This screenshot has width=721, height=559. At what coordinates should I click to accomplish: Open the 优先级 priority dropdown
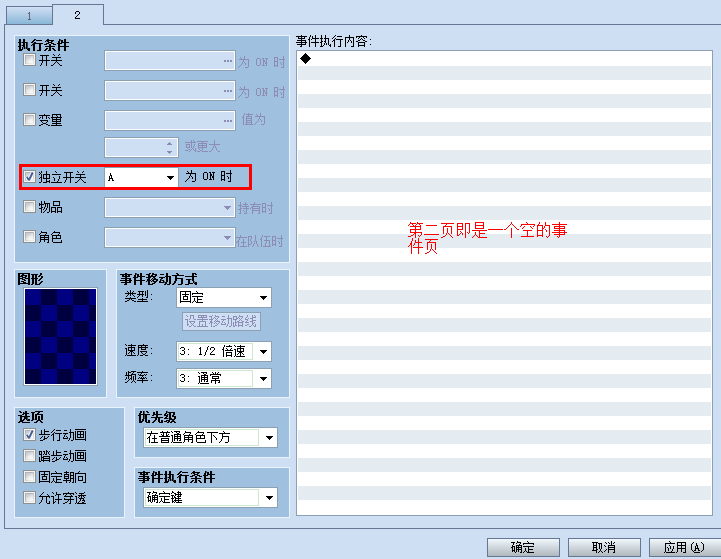pyautogui.click(x=210, y=438)
